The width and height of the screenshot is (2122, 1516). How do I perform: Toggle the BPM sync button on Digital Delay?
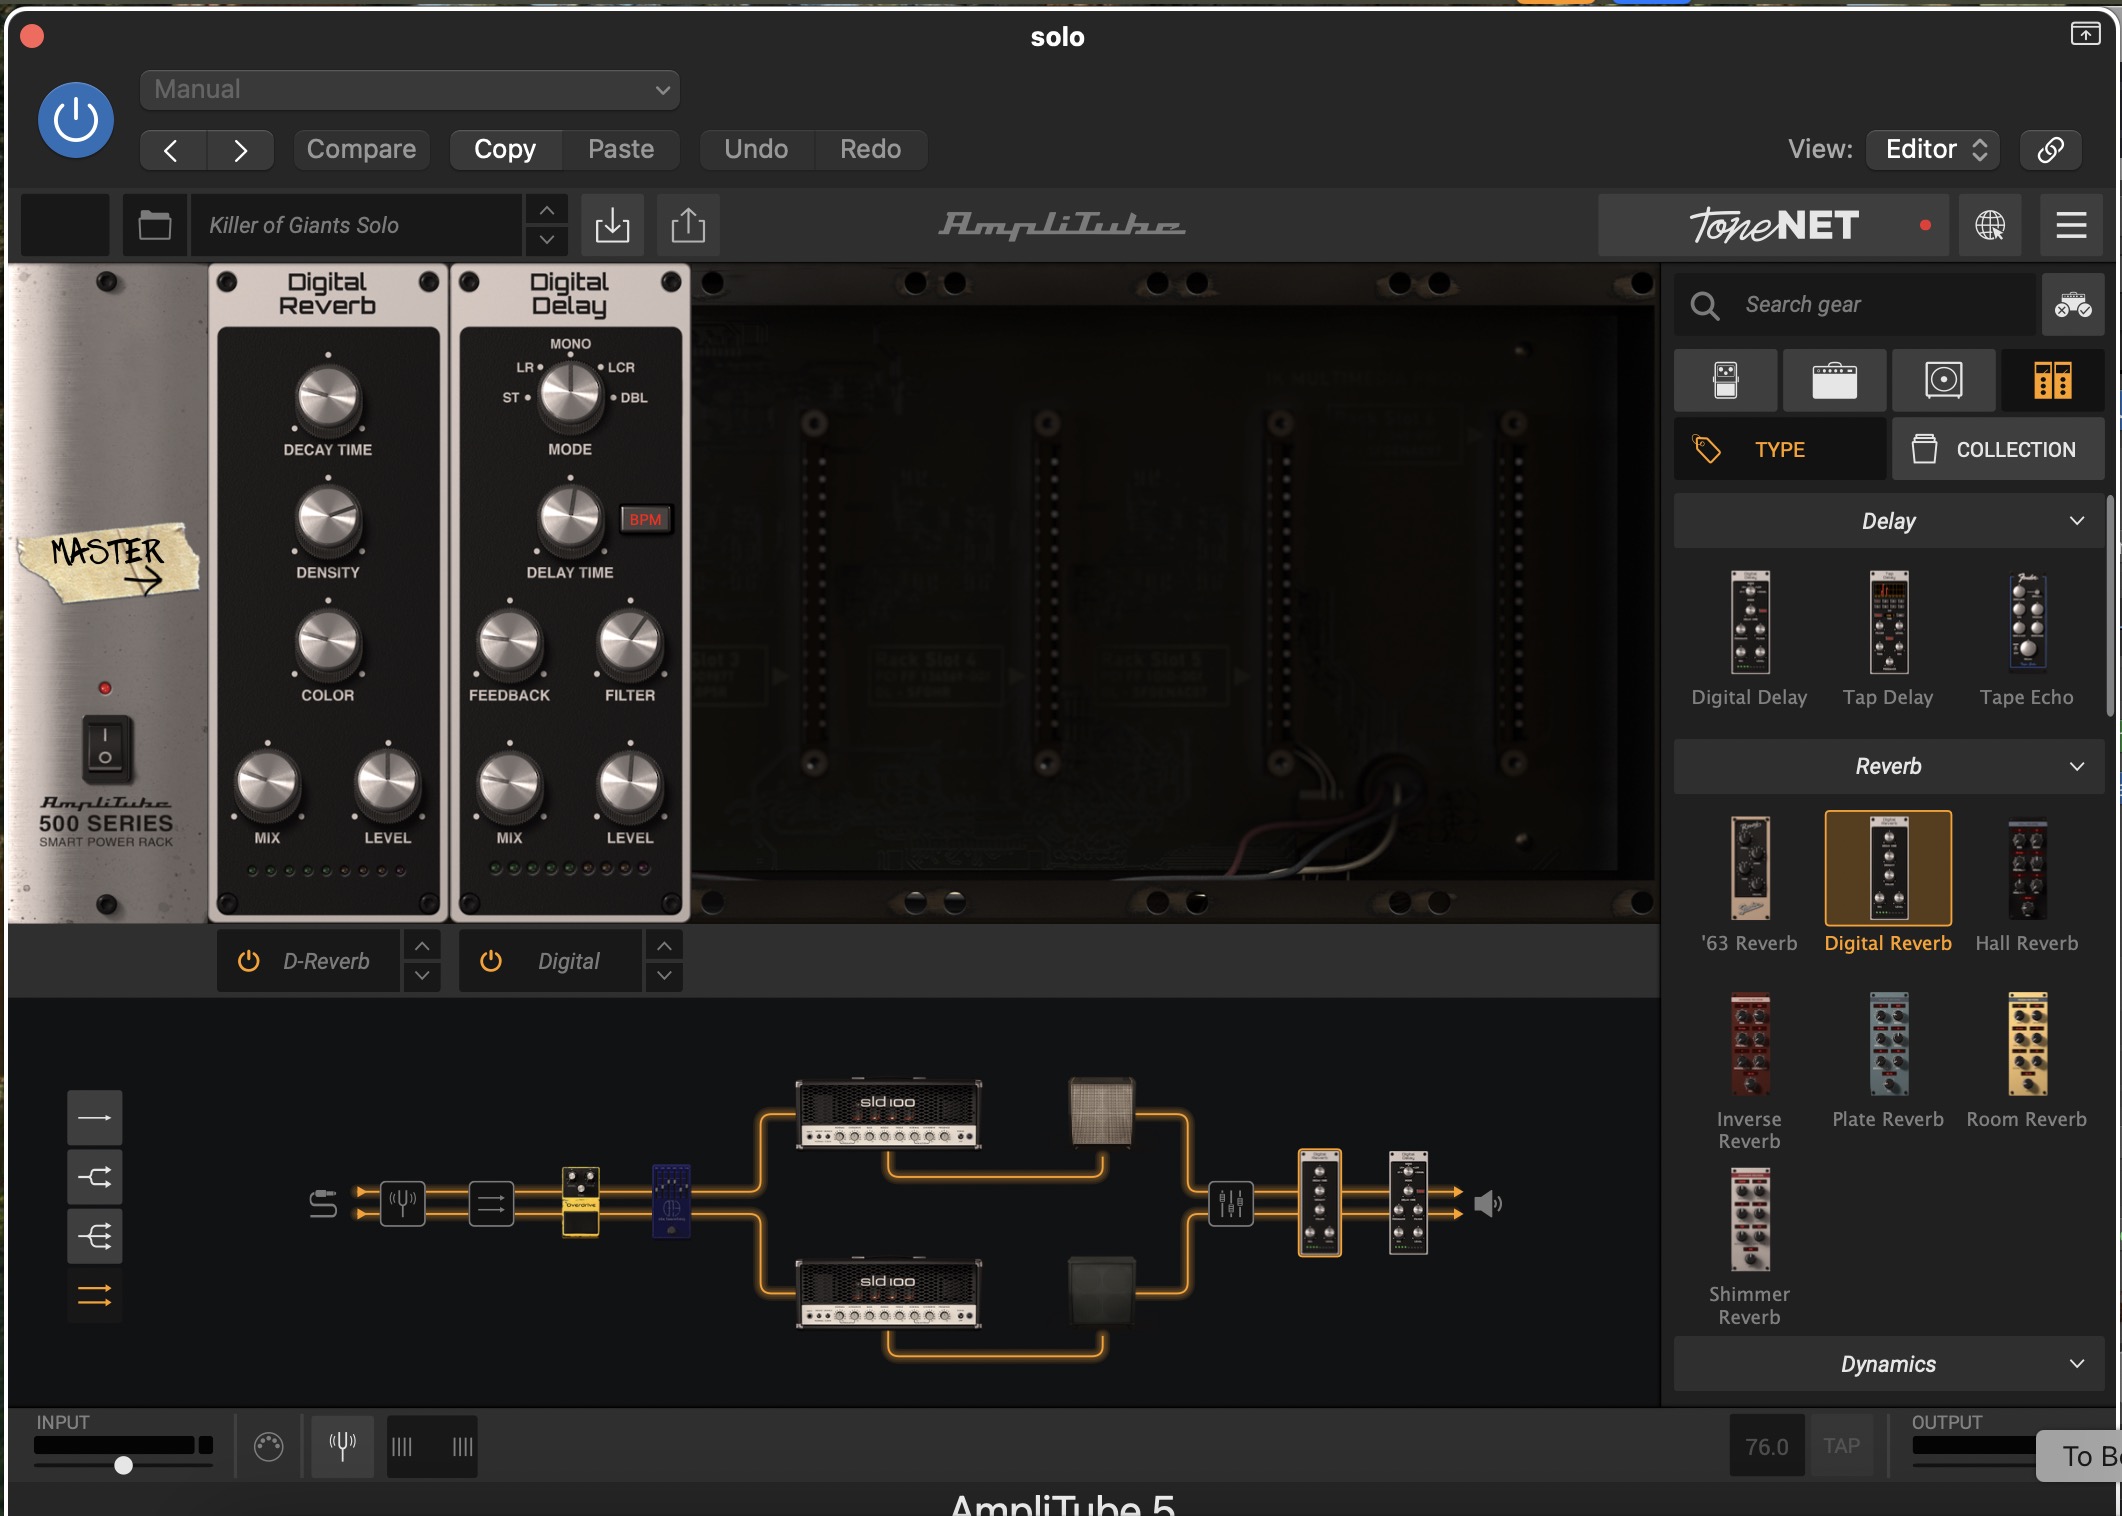pyautogui.click(x=645, y=519)
